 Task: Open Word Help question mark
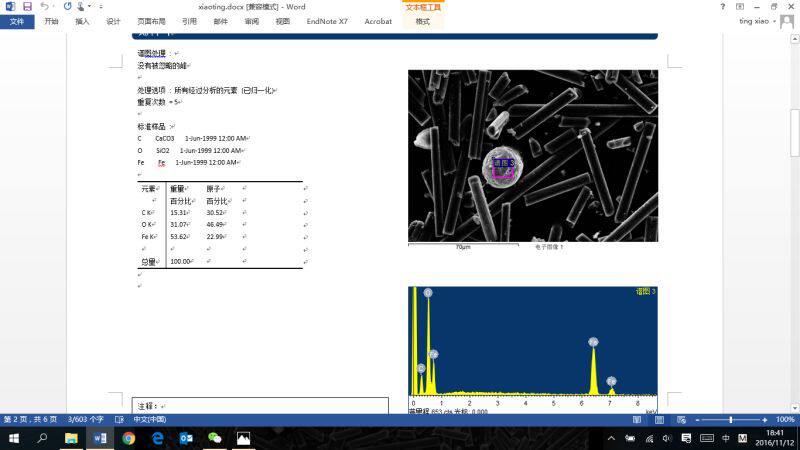722,7
